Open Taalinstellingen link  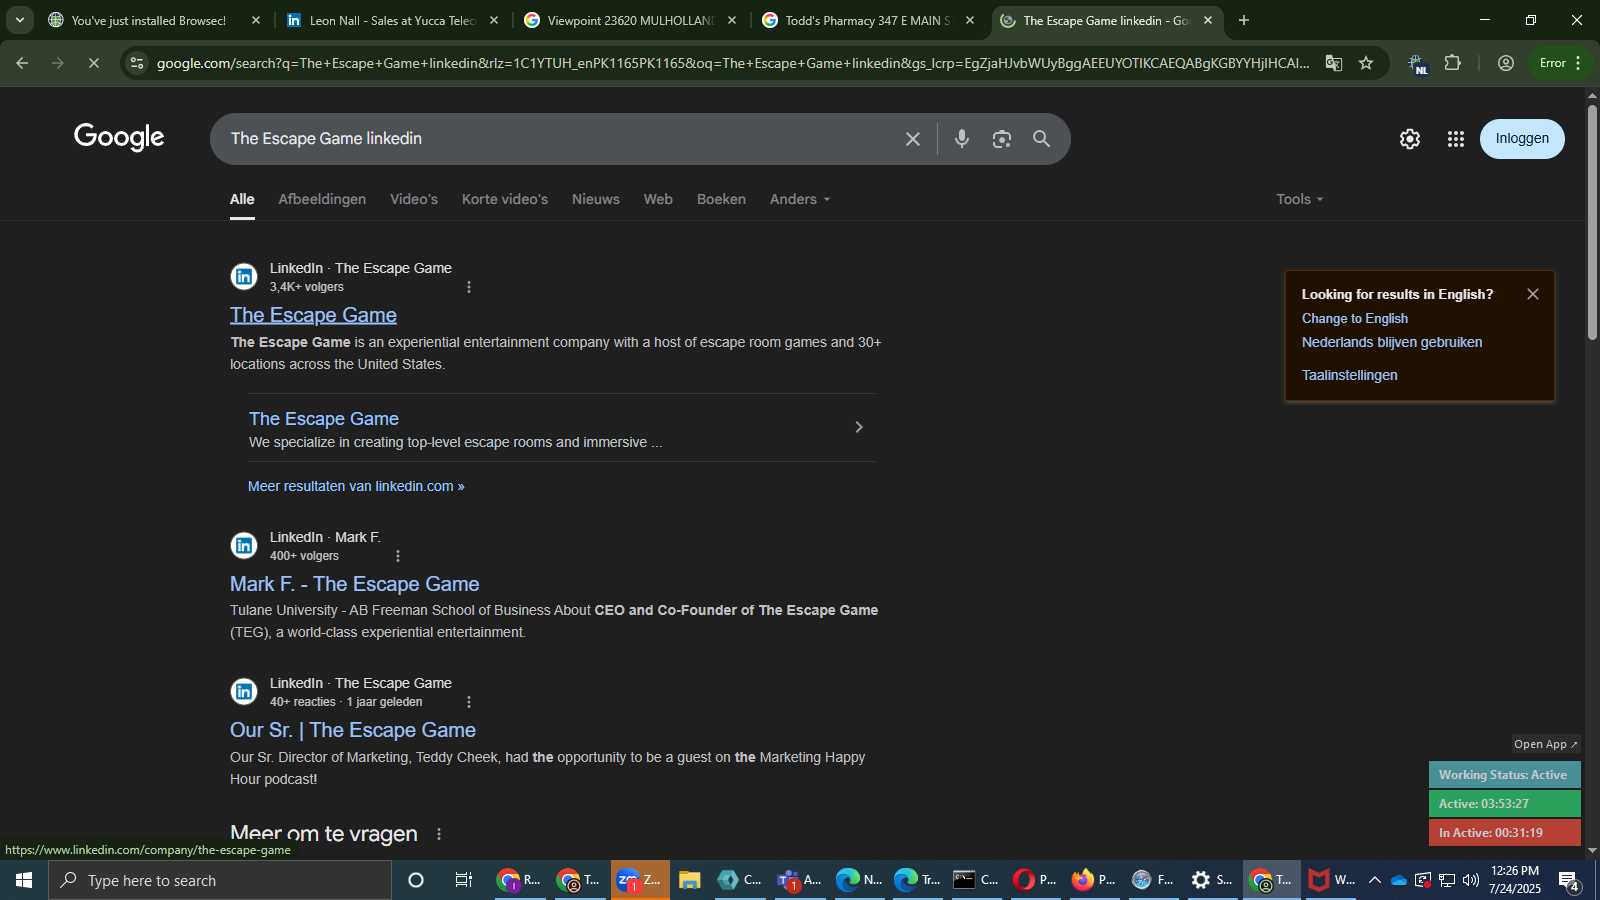[x=1350, y=375]
